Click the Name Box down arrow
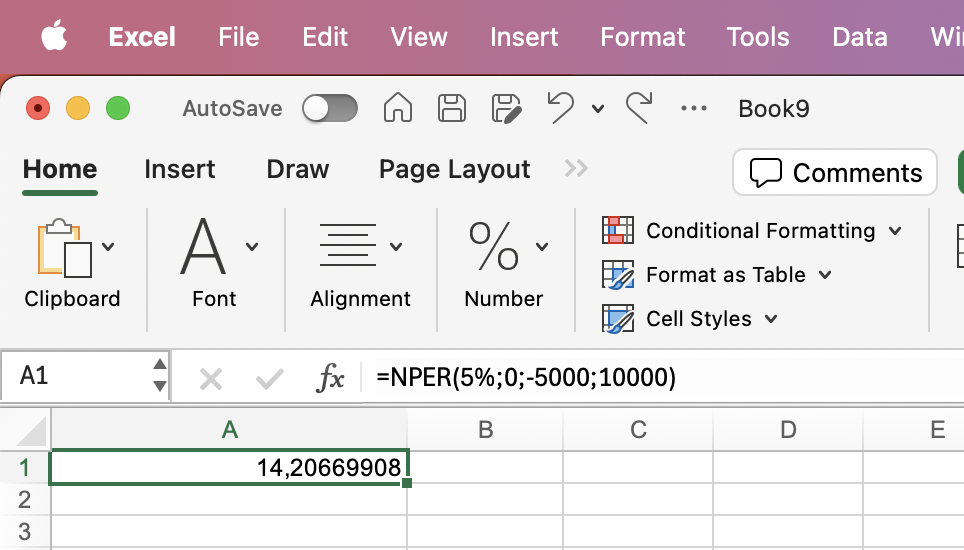This screenshot has width=964, height=550. tap(160, 387)
